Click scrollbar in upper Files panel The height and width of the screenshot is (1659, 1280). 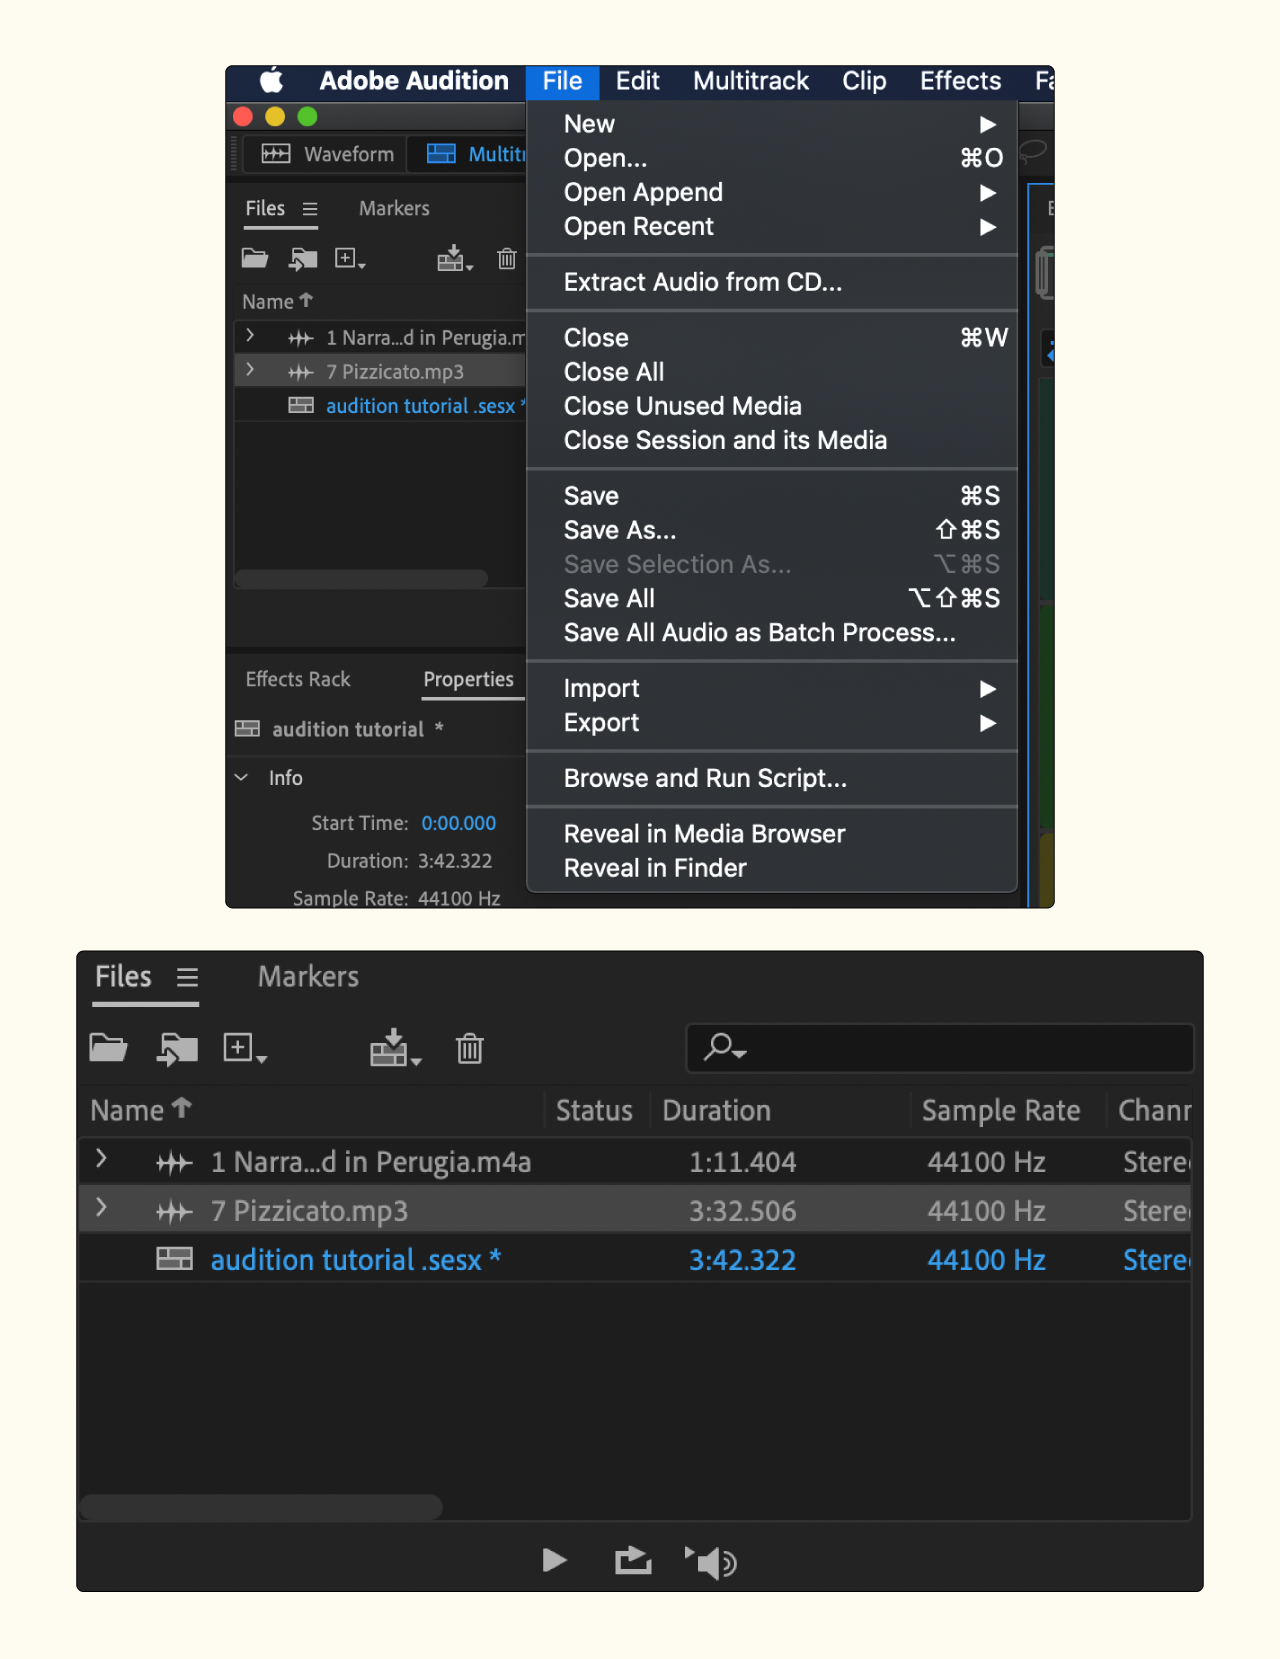pos(361,578)
